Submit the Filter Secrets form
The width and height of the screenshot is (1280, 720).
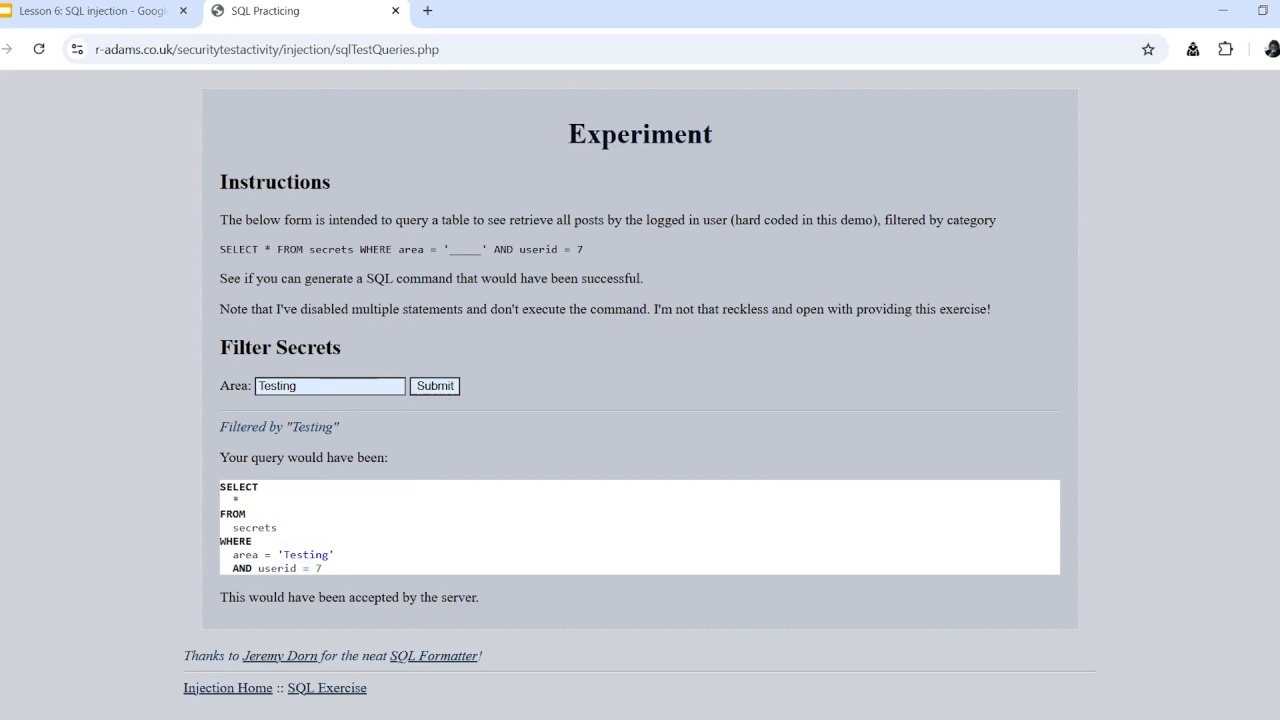coord(435,386)
